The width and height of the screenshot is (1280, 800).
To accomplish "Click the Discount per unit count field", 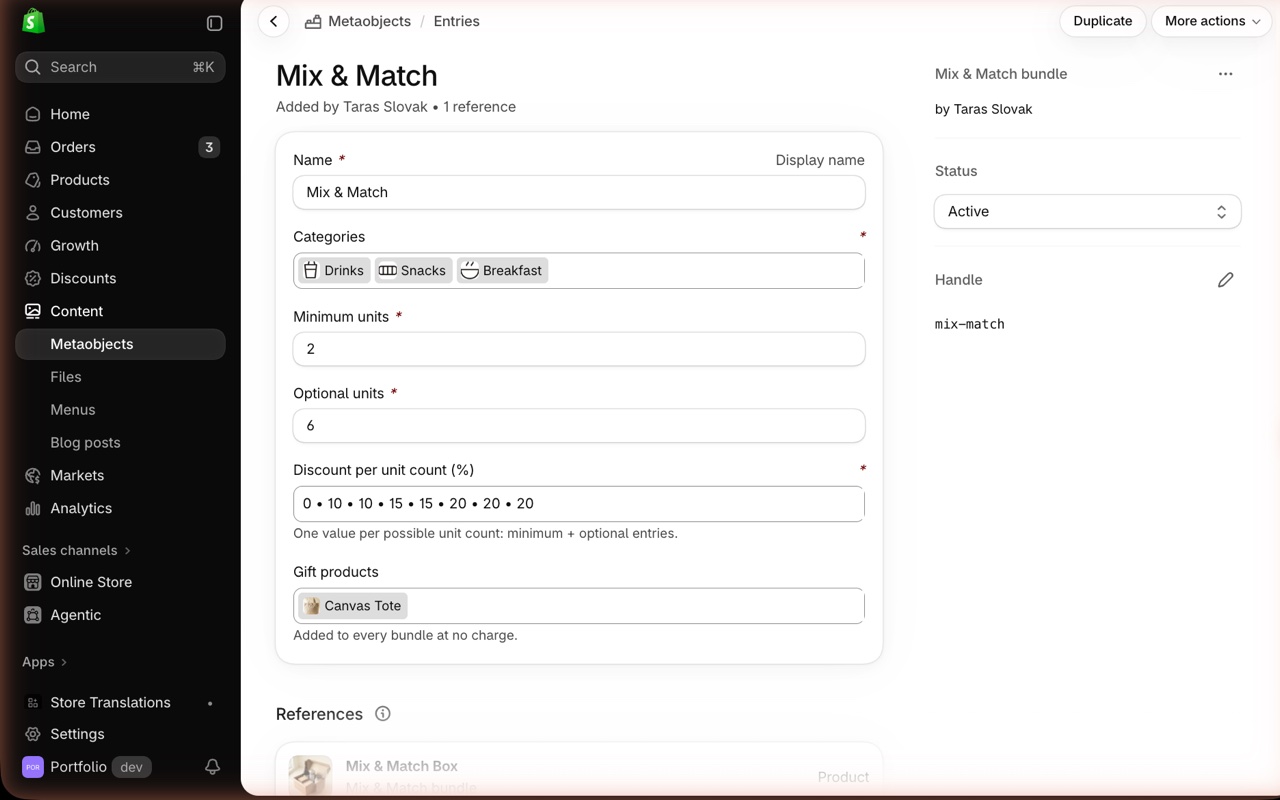I will pyautogui.click(x=579, y=504).
